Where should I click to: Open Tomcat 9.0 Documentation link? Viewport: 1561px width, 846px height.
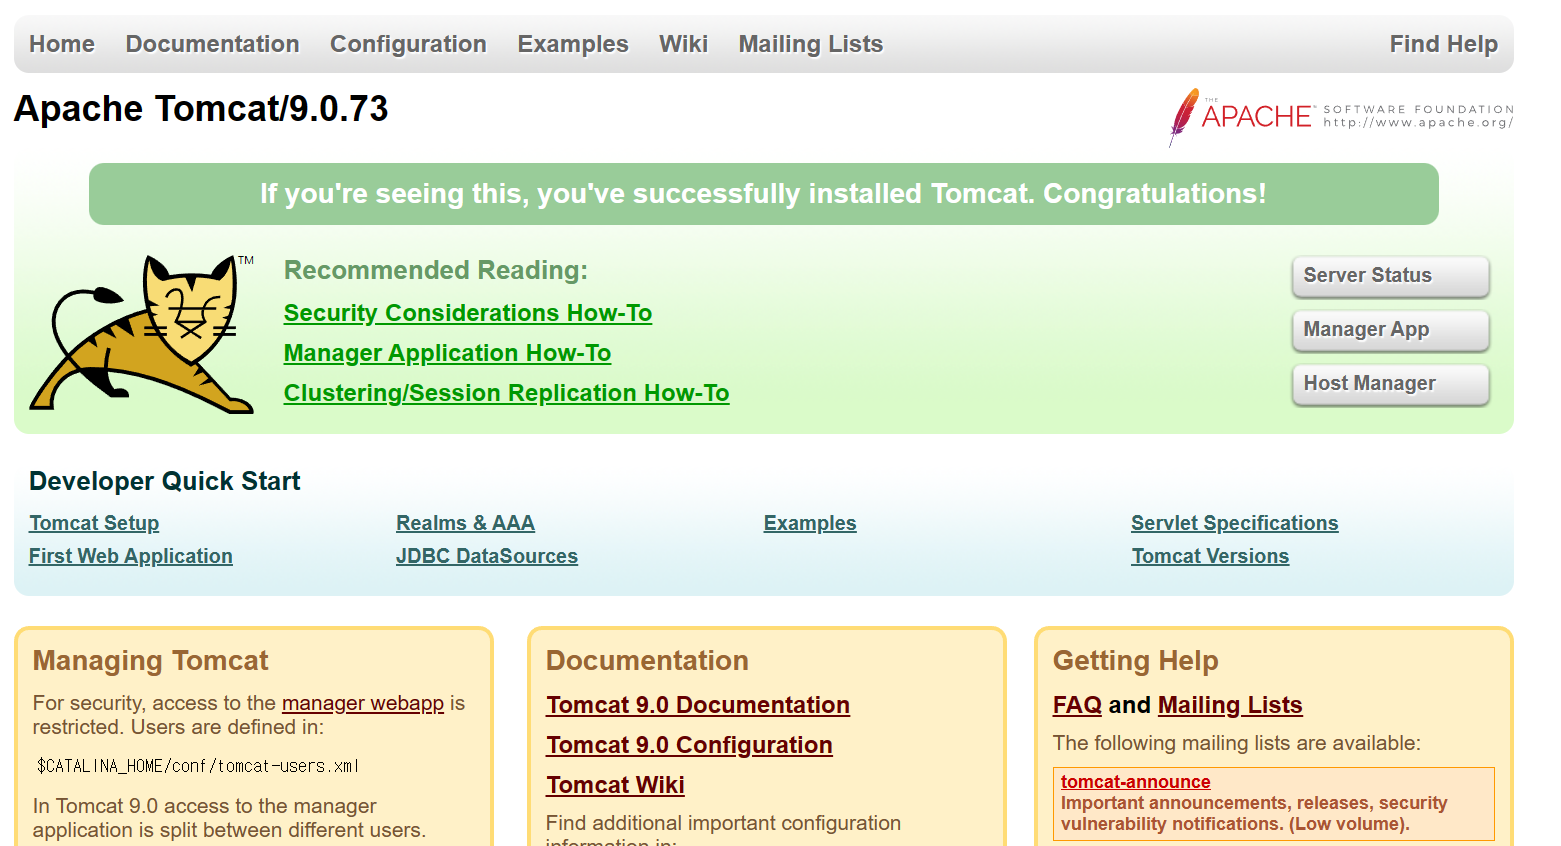(x=698, y=705)
